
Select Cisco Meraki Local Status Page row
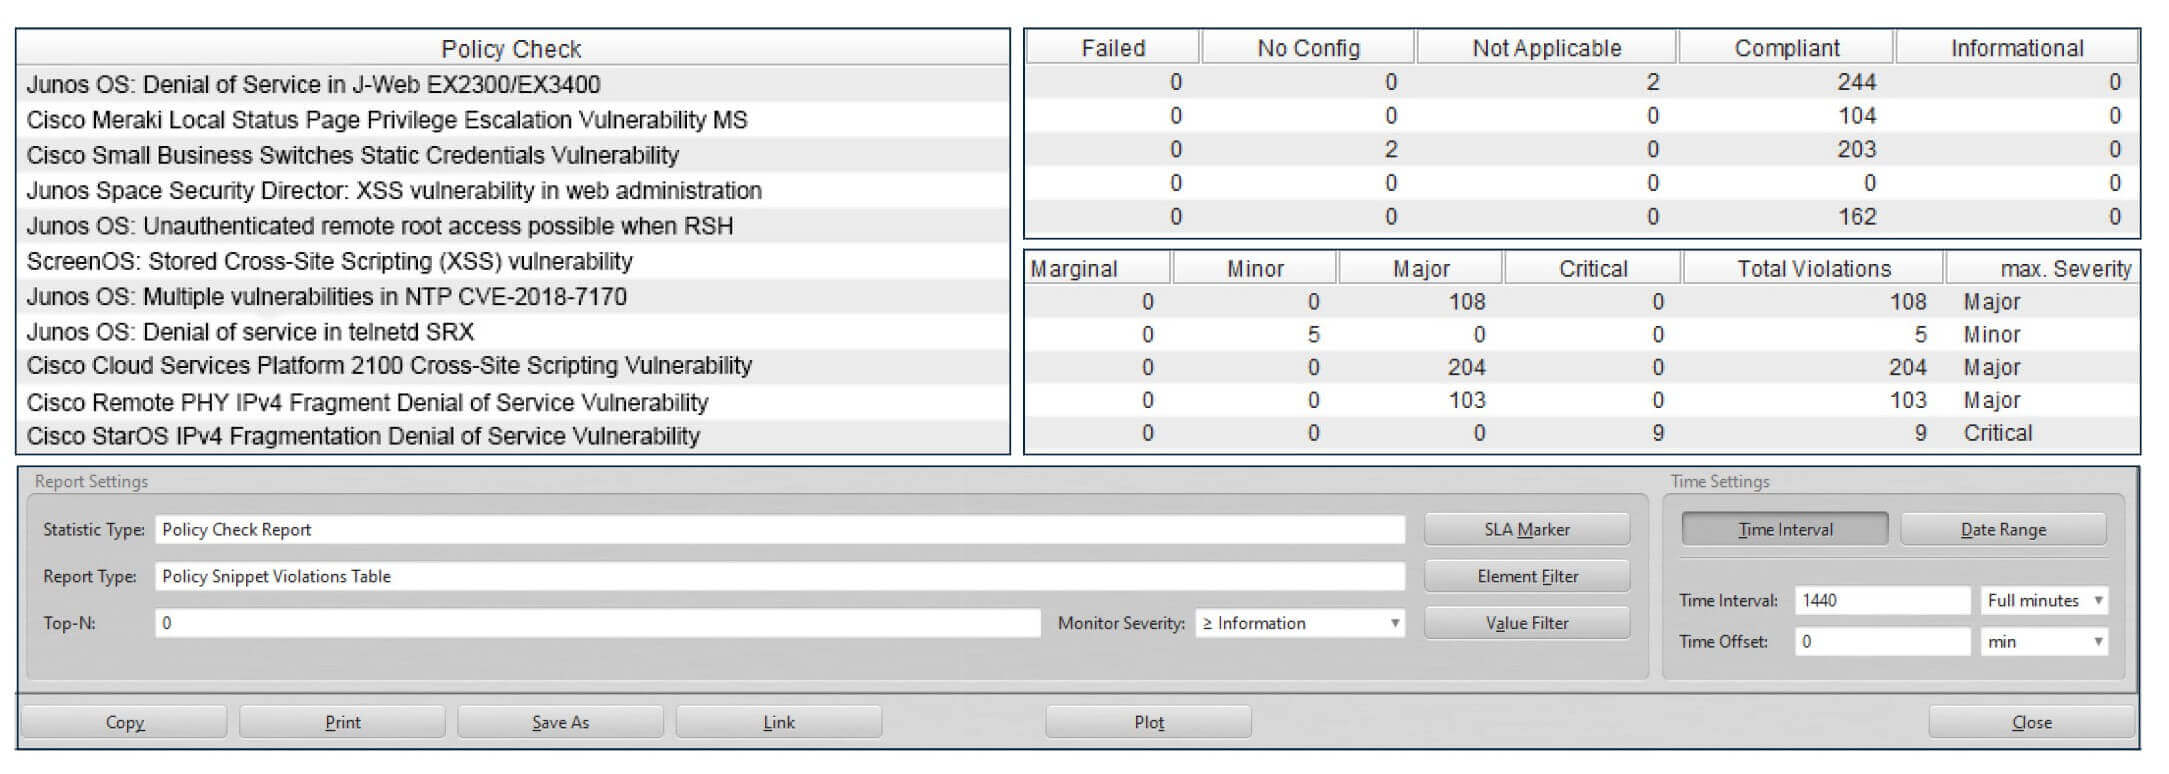pos(513,120)
